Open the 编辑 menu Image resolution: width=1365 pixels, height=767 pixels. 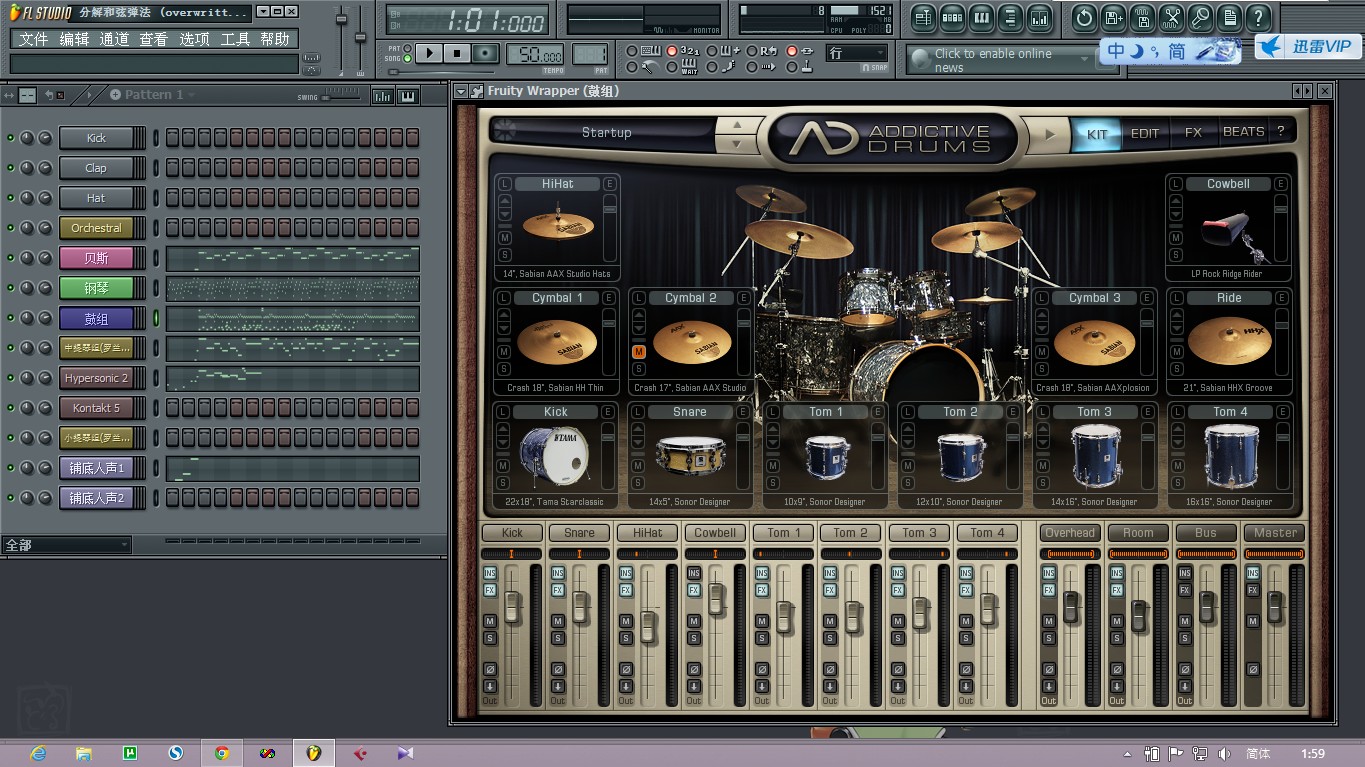74,39
